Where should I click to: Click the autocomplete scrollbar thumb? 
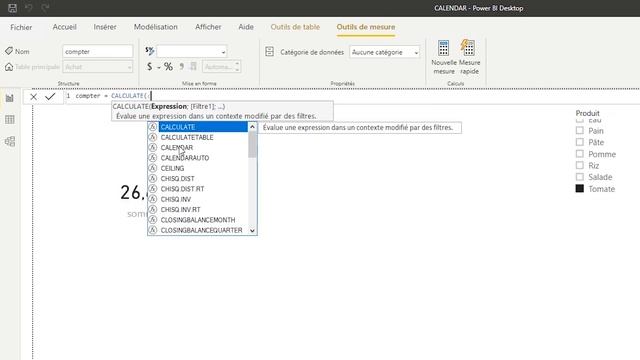coord(252,144)
